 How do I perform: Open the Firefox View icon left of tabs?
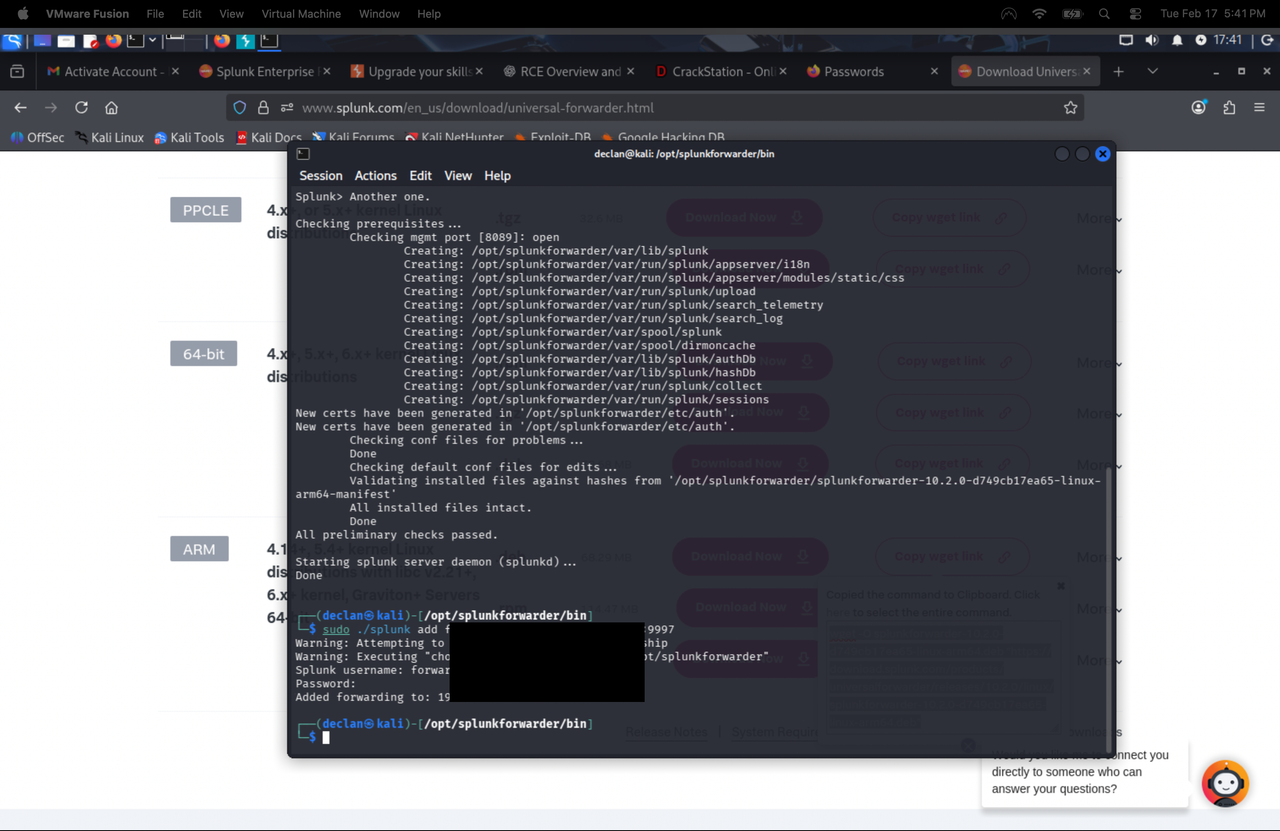click(17, 72)
